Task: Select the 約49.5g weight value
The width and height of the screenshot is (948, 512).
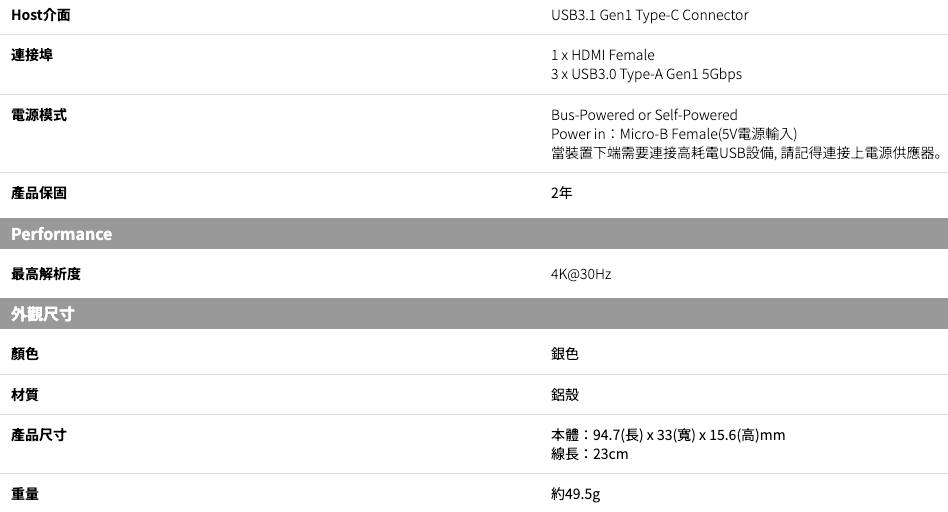Action: [x=576, y=494]
